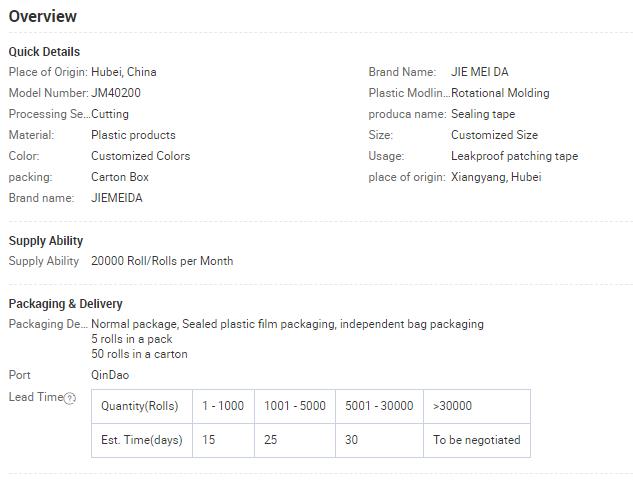Click the truncated Plastic Modlin... label

(x=409, y=93)
